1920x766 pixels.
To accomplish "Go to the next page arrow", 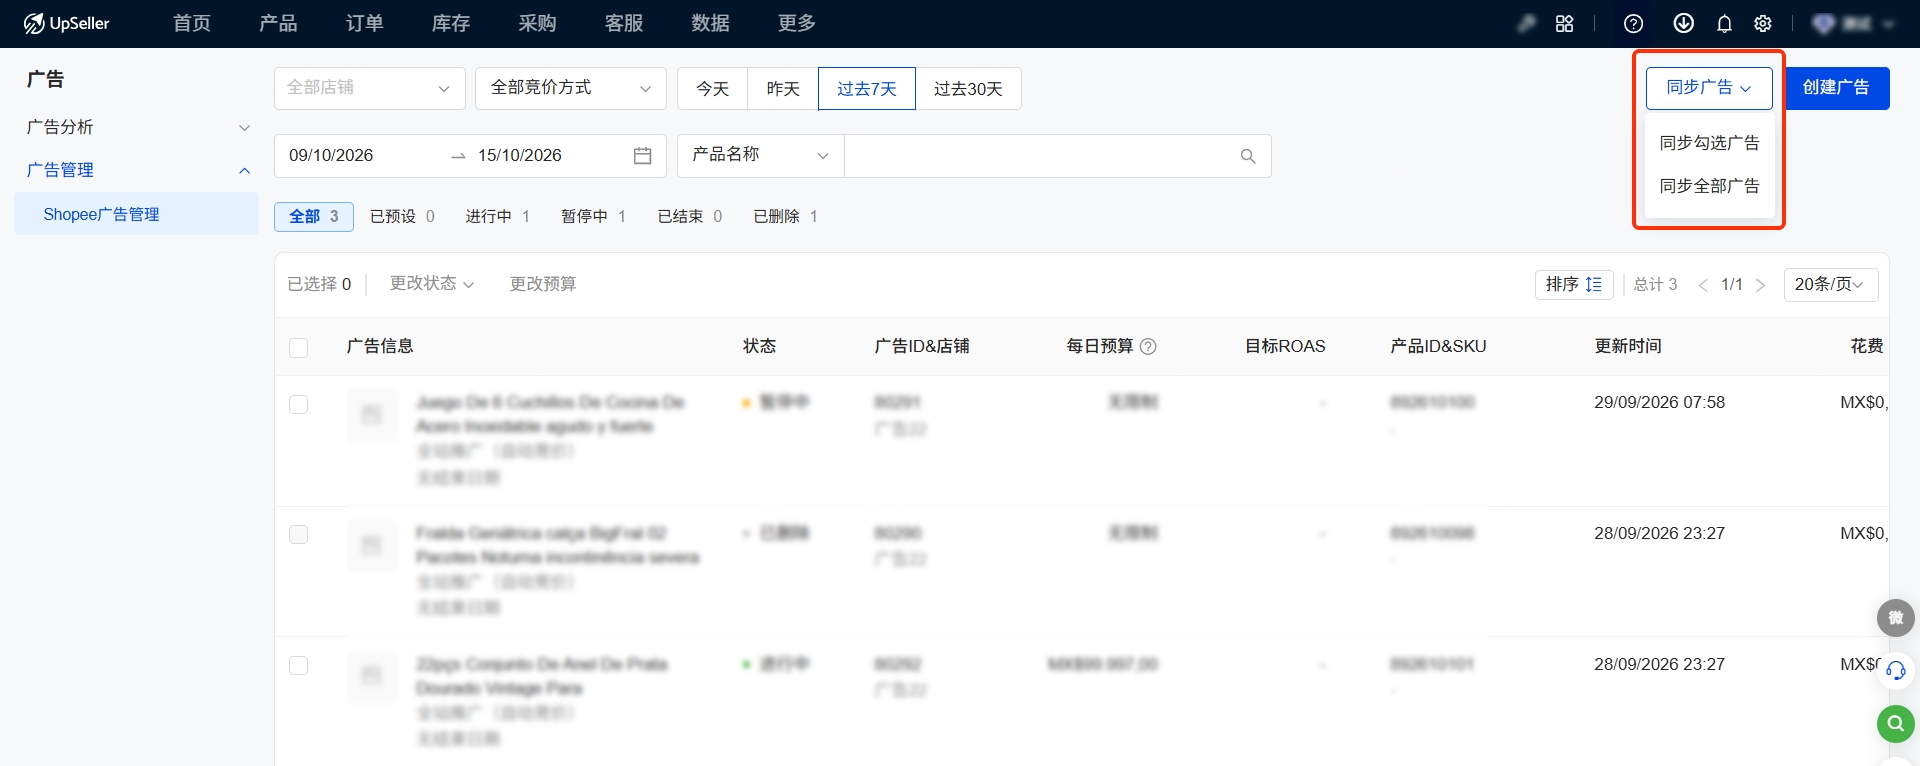I will (1761, 285).
